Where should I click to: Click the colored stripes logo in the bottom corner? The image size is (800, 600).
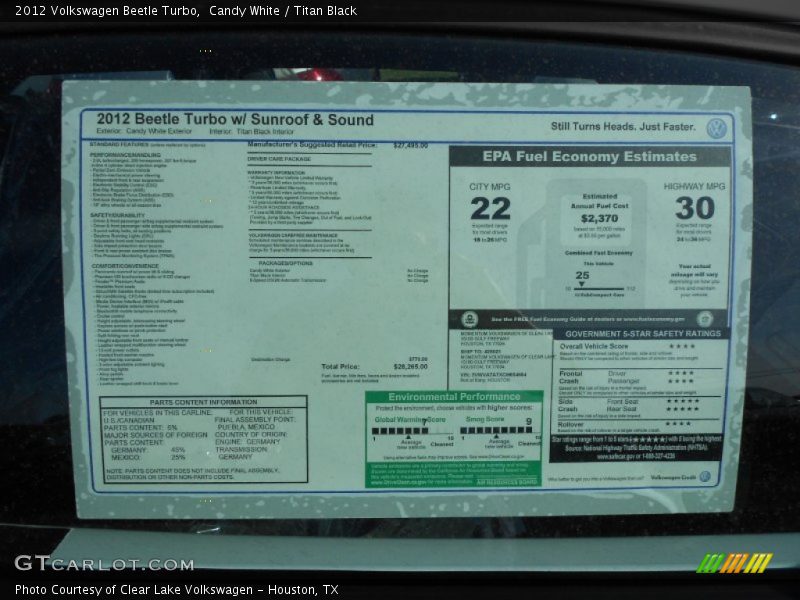coord(734,563)
